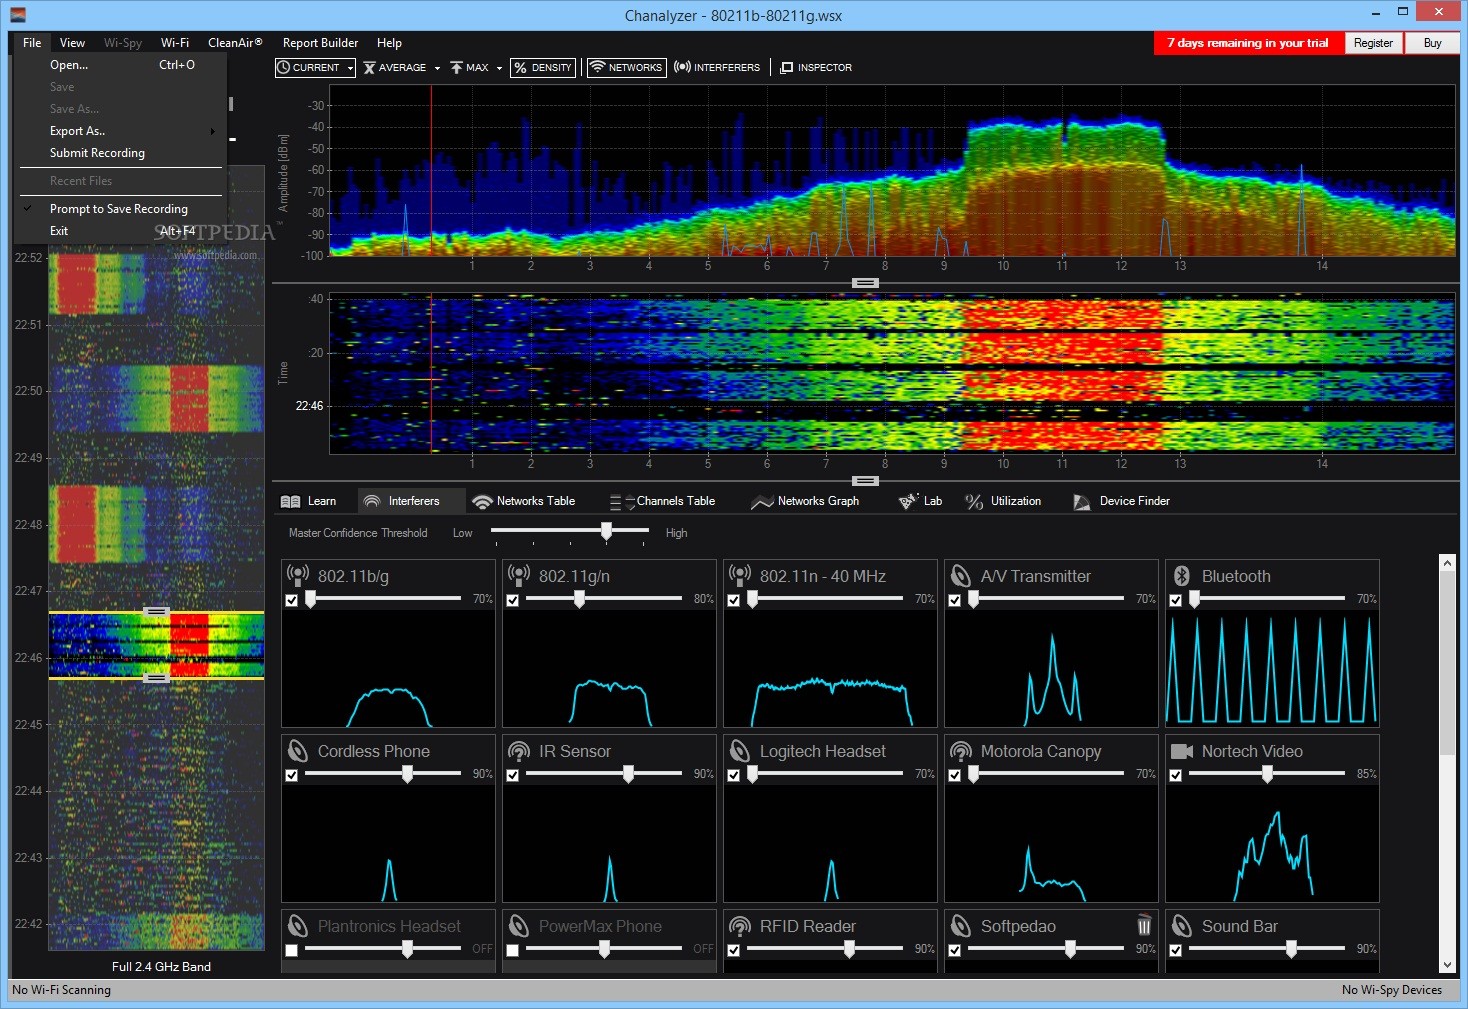1468x1009 pixels.
Task: Toggle the Average trace view
Action: pos(395,67)
